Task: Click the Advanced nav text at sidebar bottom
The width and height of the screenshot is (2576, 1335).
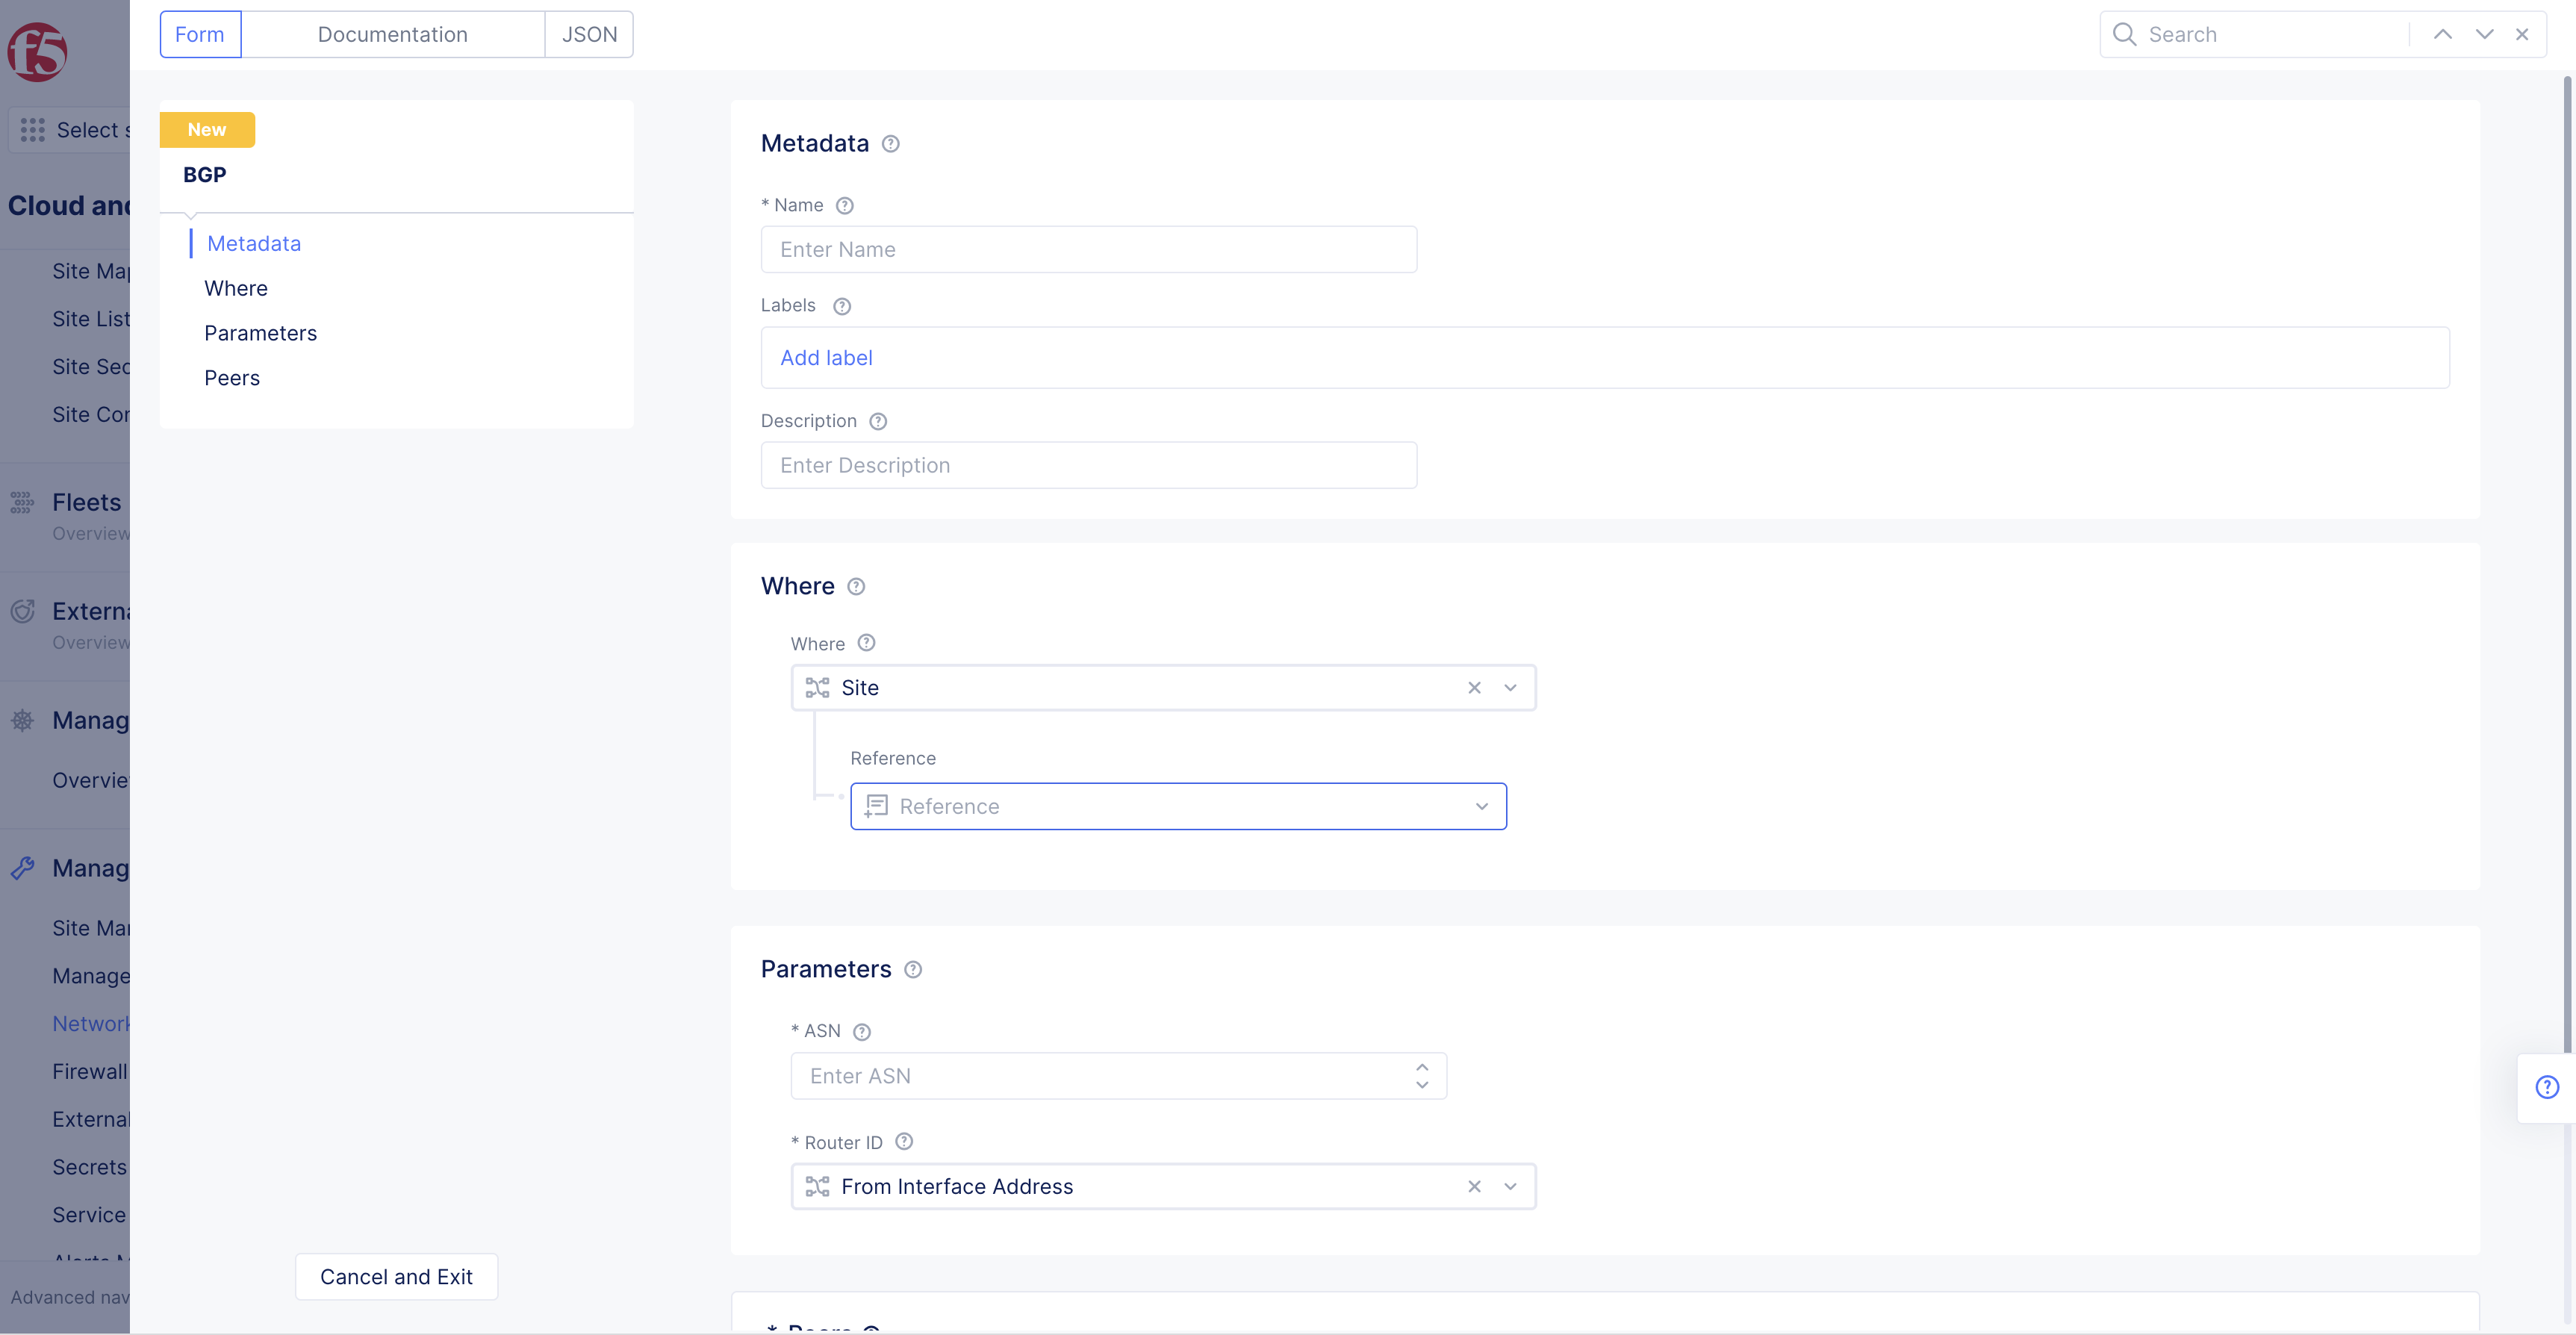Action: pyautogui.click(x=70, y=1298)
